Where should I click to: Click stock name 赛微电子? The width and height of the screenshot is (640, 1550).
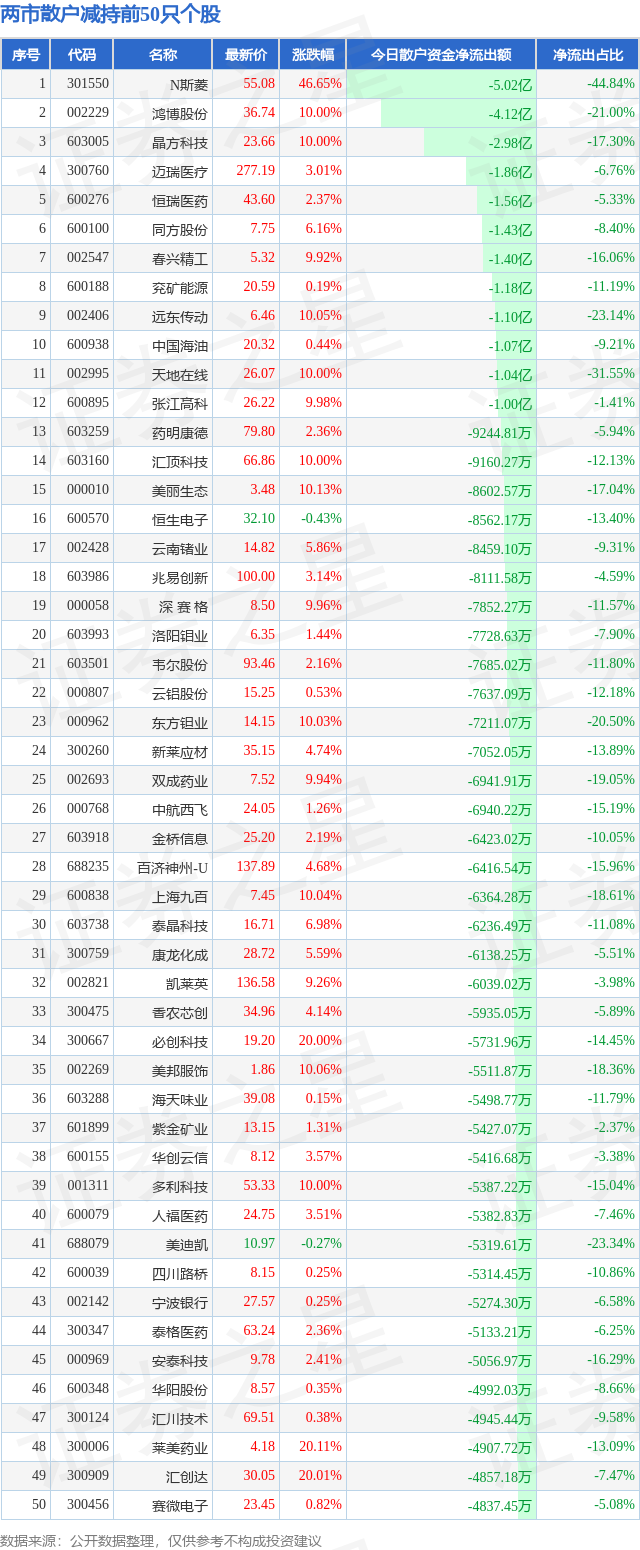click(x=180, y=1505)
